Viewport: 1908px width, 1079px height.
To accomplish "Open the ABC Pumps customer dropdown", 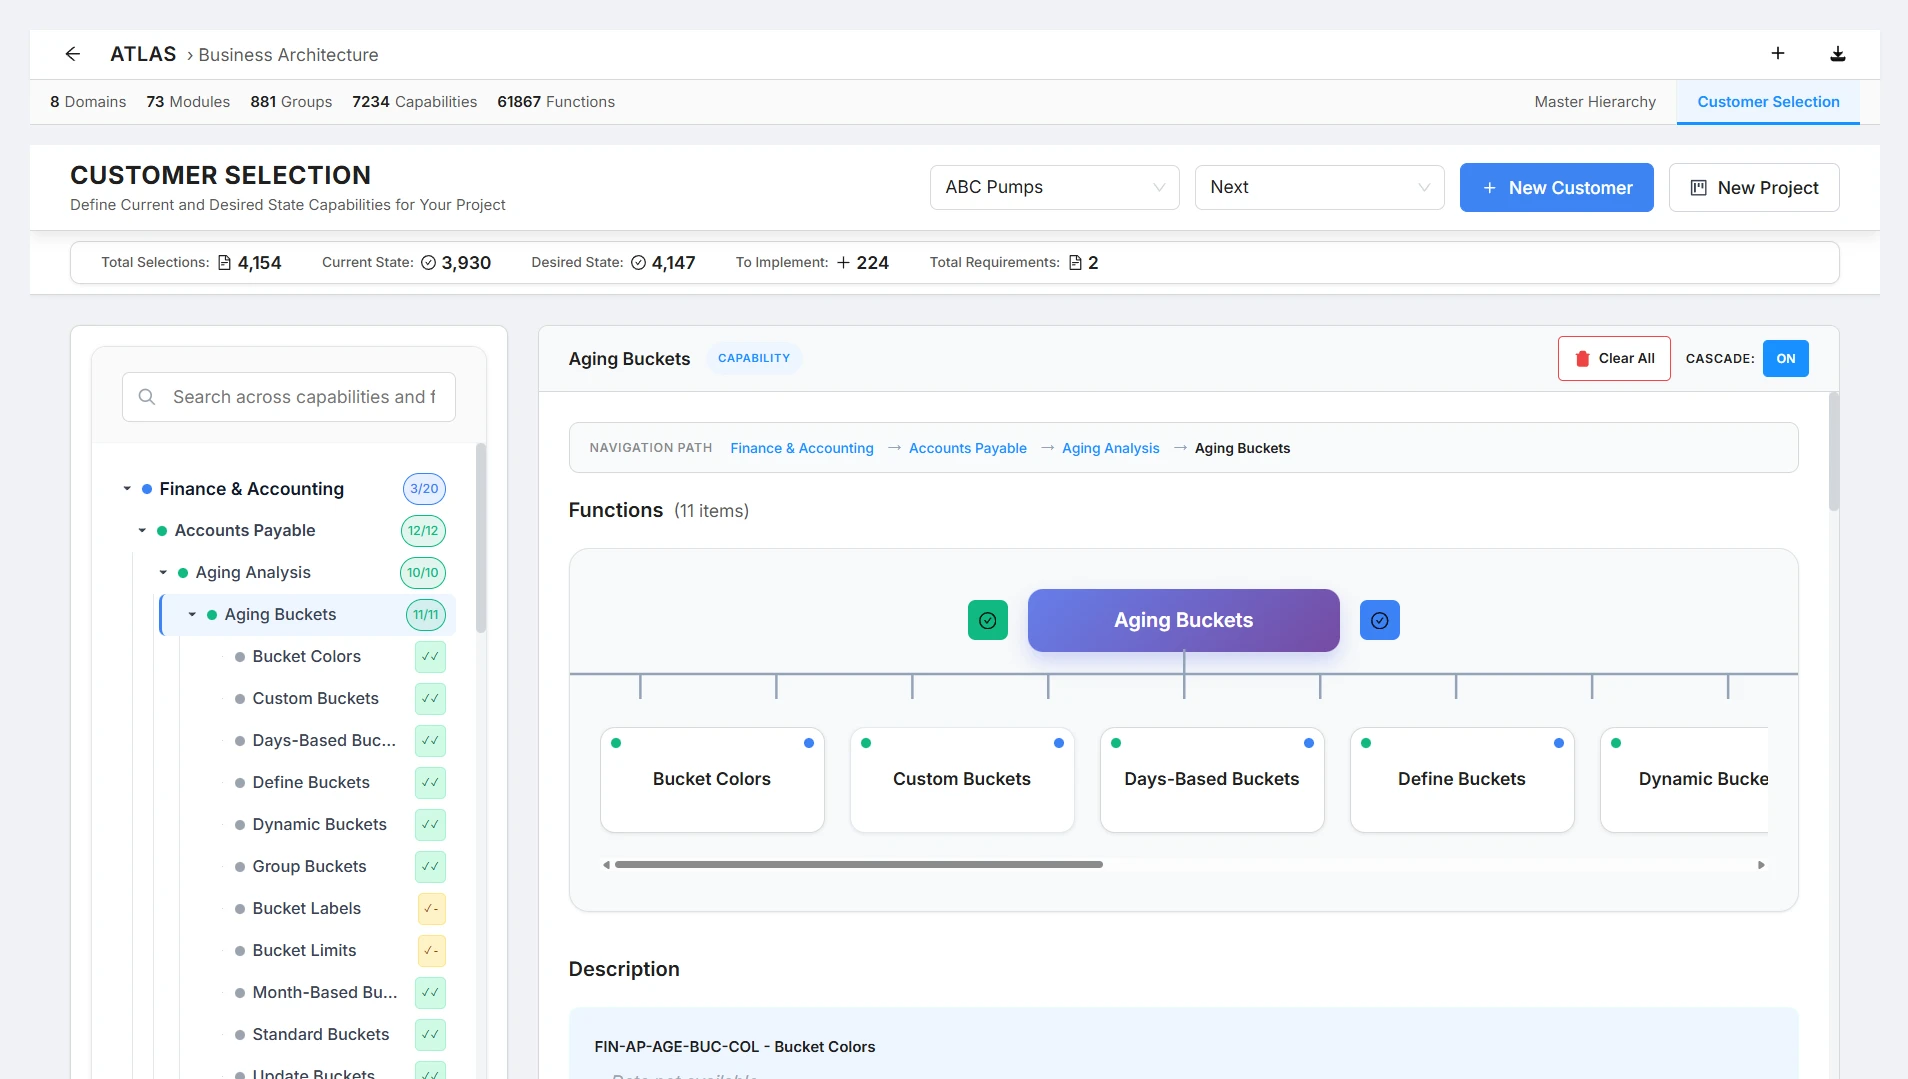I will pyautogui.click(x=1055, y=187).
